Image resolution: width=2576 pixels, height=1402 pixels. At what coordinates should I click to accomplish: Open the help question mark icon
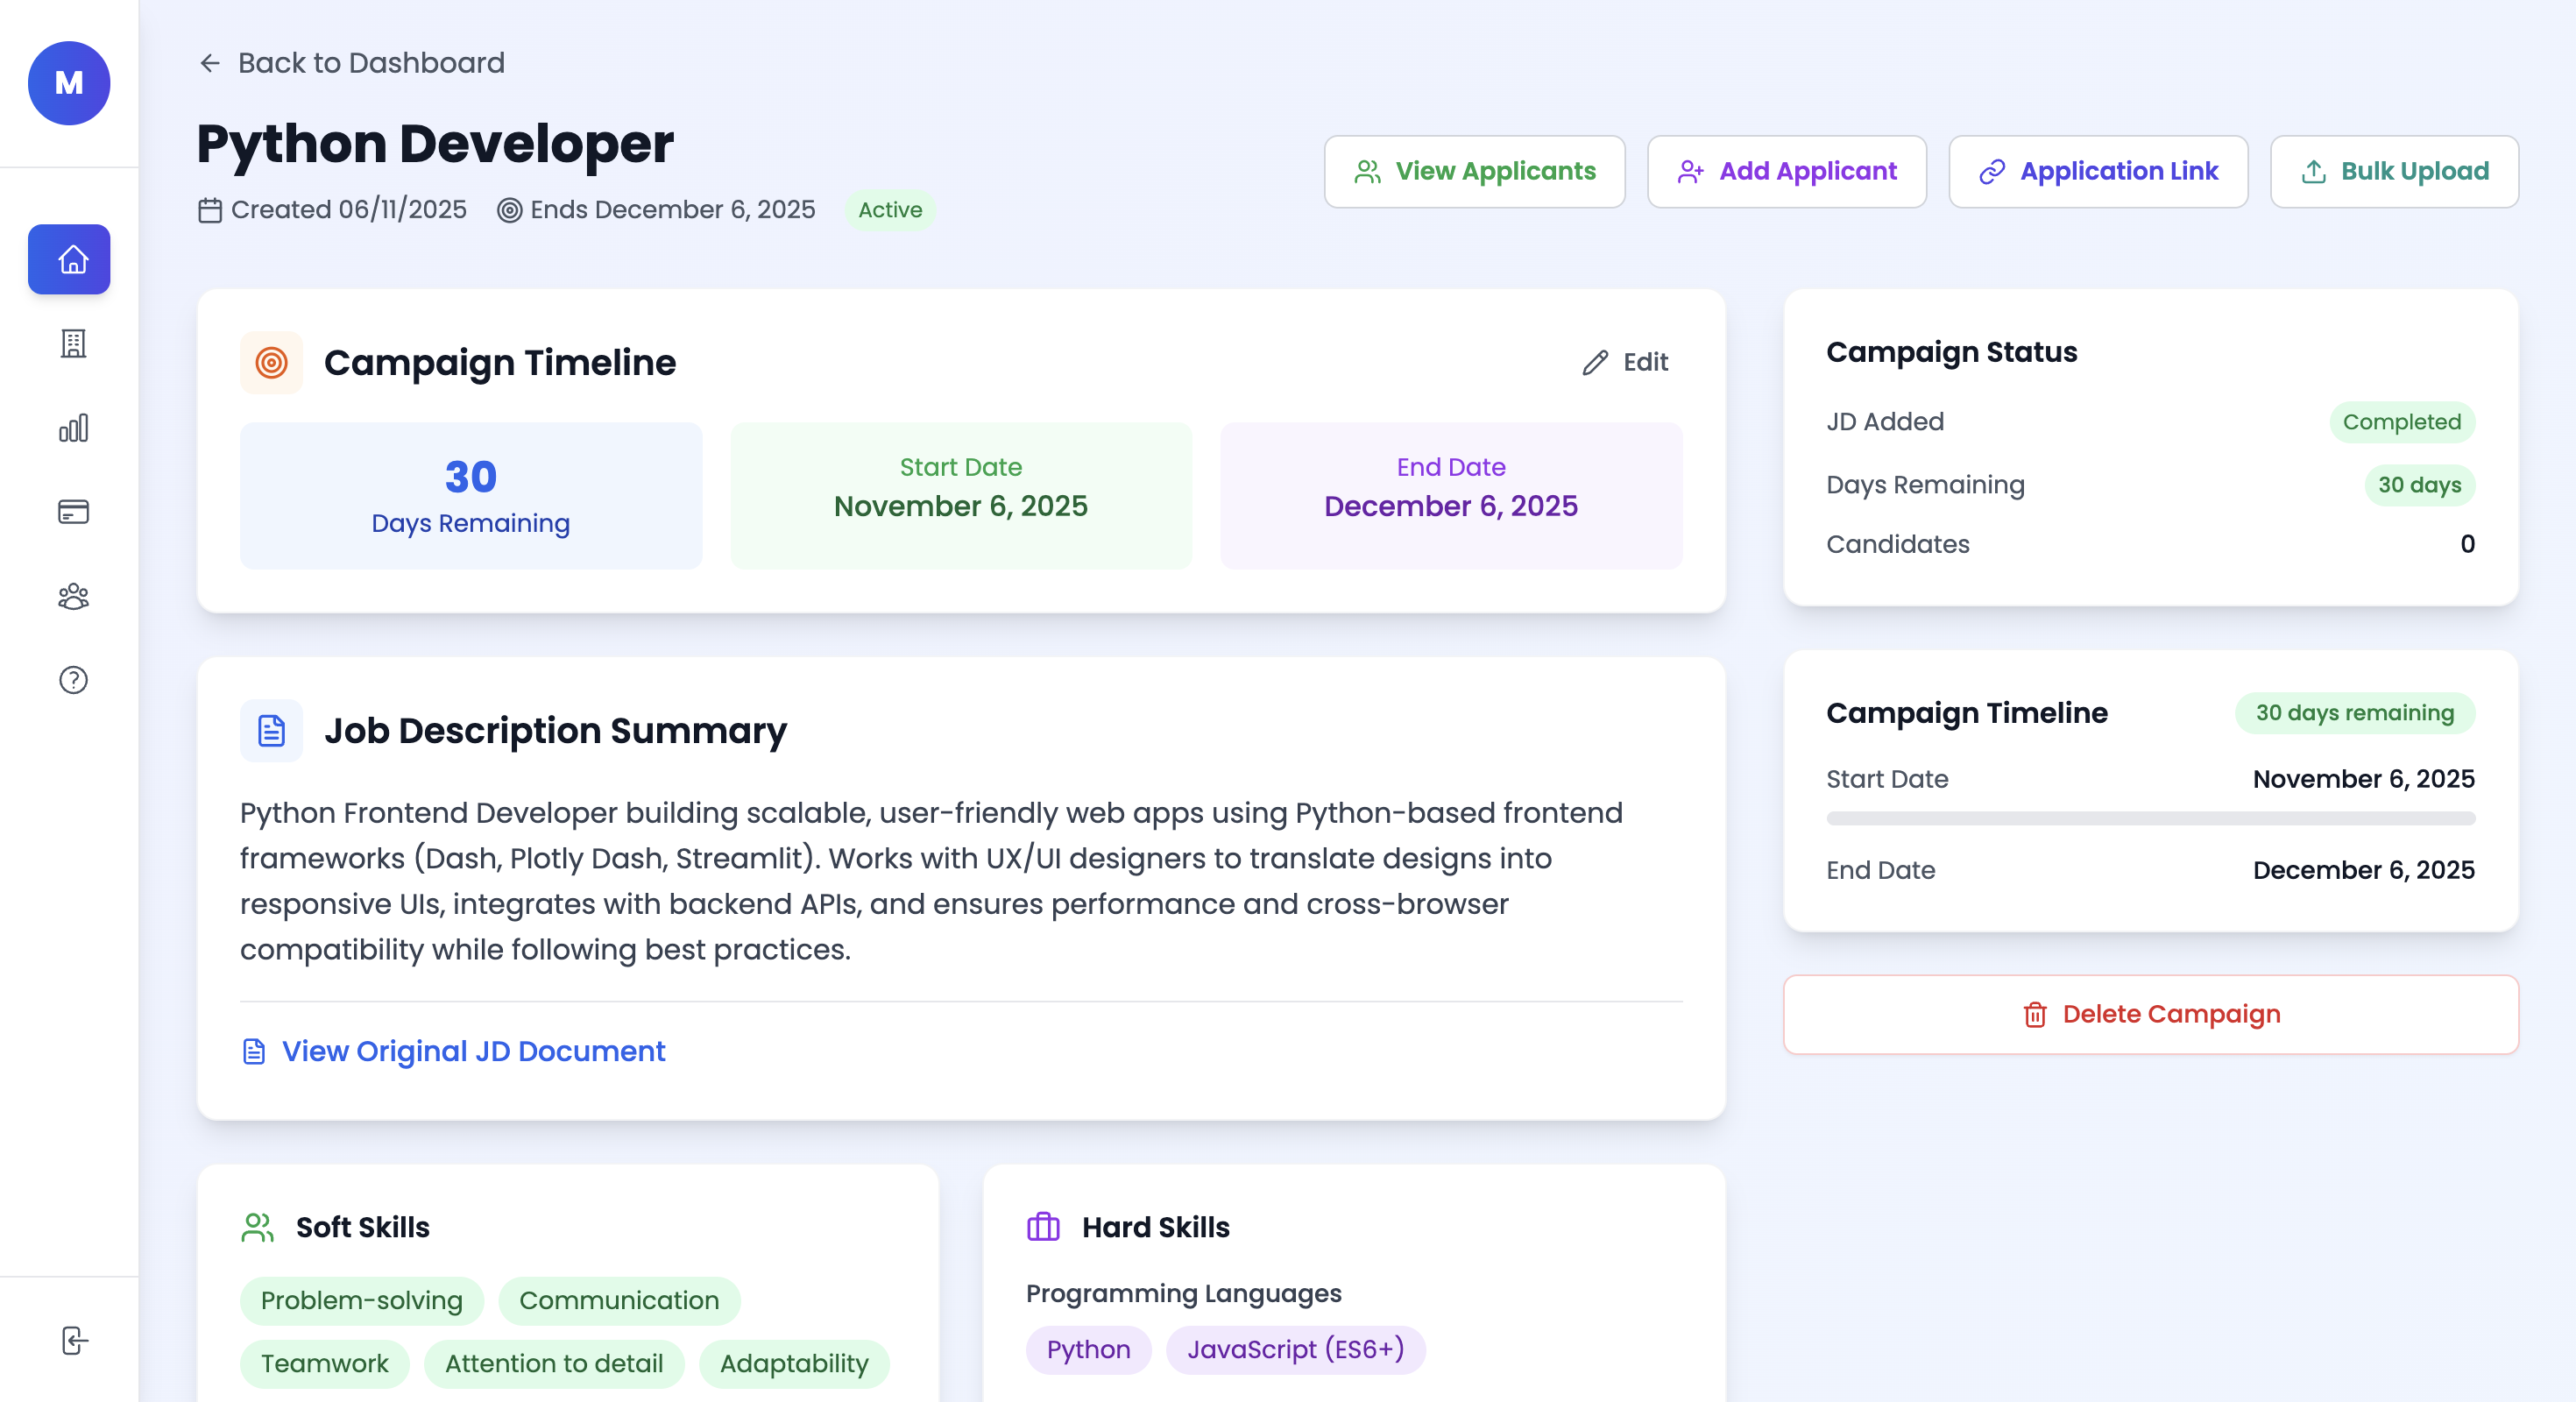pyautogui.click(x=73, y=680)
